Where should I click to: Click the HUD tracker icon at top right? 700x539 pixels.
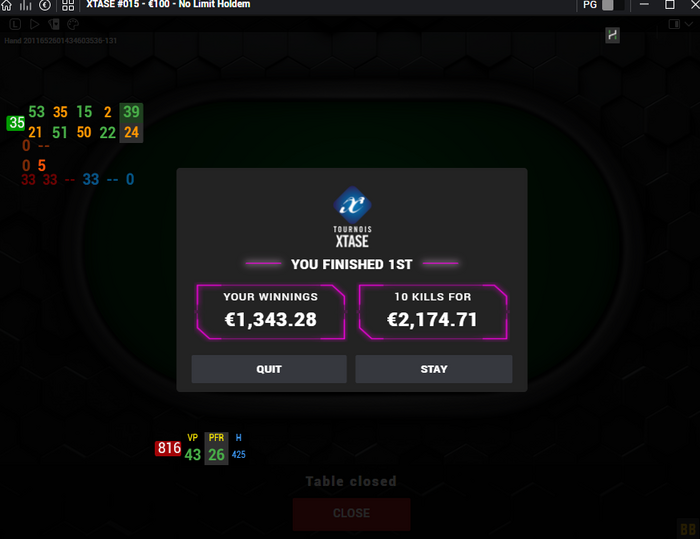(612, 35)
